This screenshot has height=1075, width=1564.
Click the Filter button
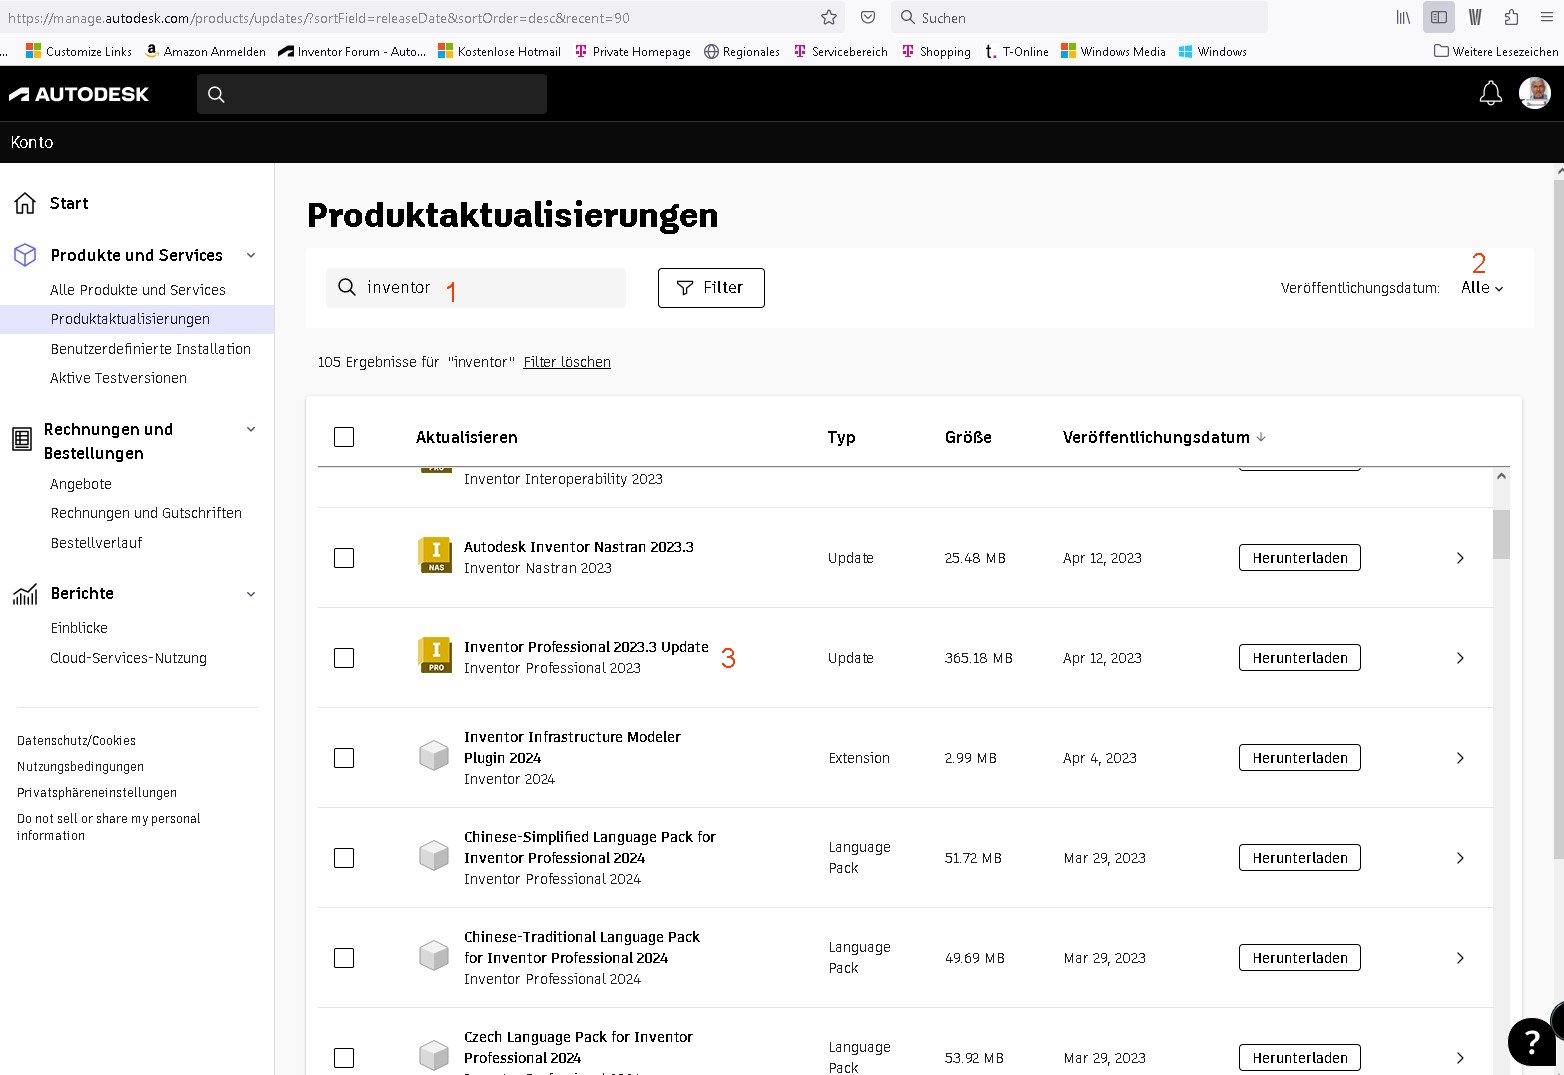711,288
